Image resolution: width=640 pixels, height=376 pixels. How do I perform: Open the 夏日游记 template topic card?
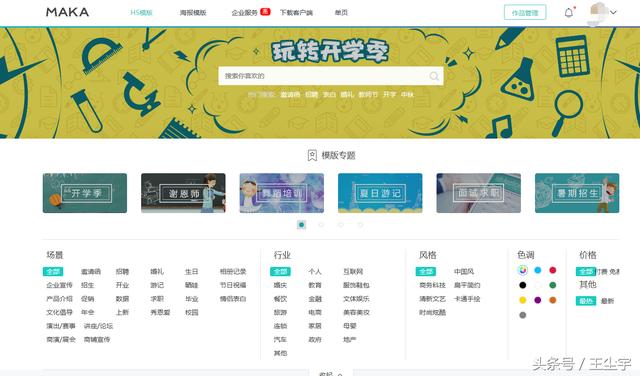click(380, 193)
